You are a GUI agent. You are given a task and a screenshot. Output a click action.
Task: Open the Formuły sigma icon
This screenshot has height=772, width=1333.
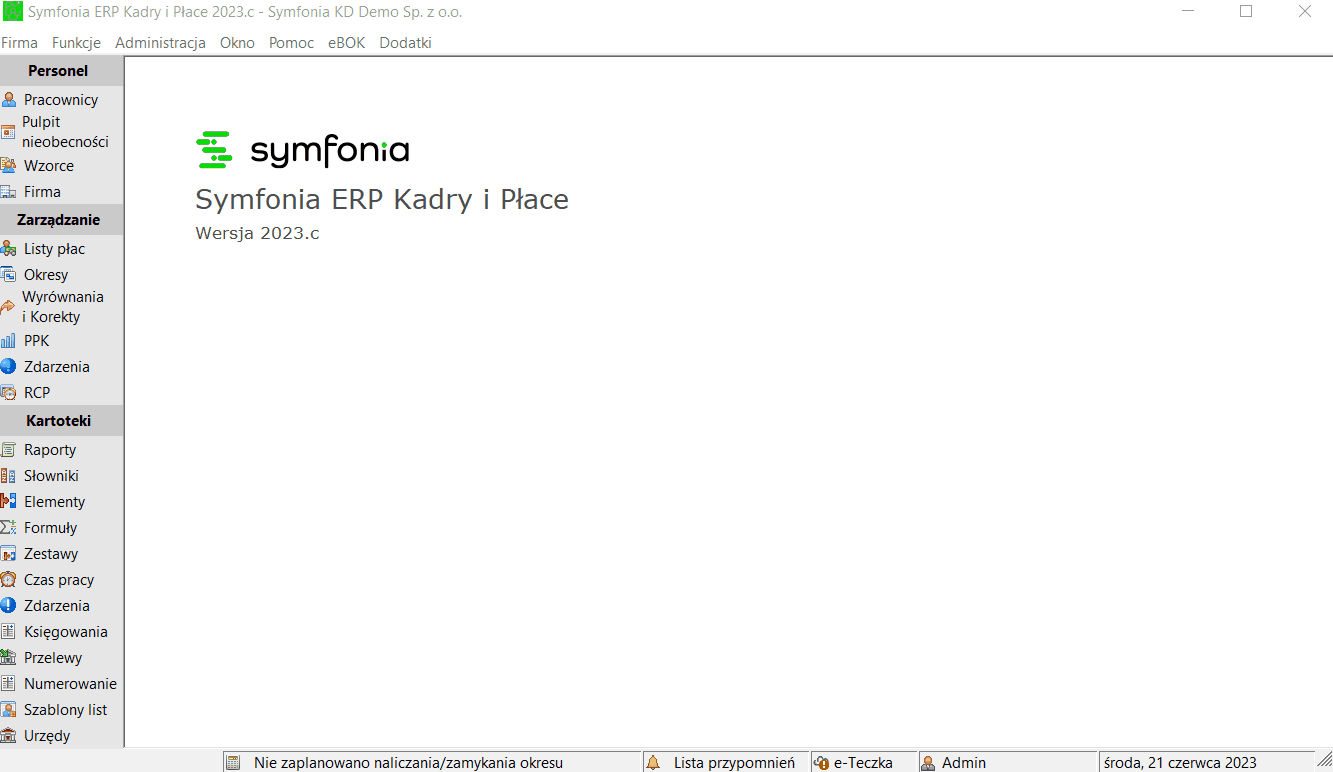point(9,528)
